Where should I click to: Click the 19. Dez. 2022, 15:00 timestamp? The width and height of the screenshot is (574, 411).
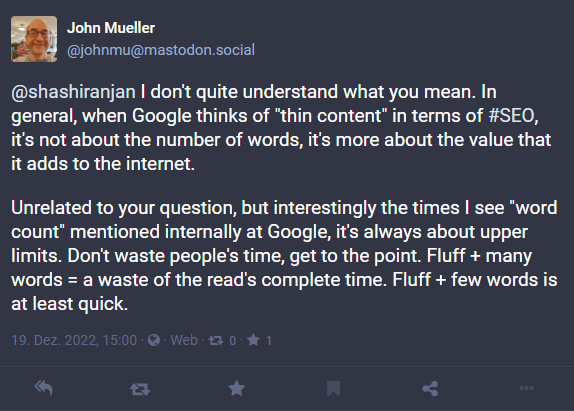74,340
